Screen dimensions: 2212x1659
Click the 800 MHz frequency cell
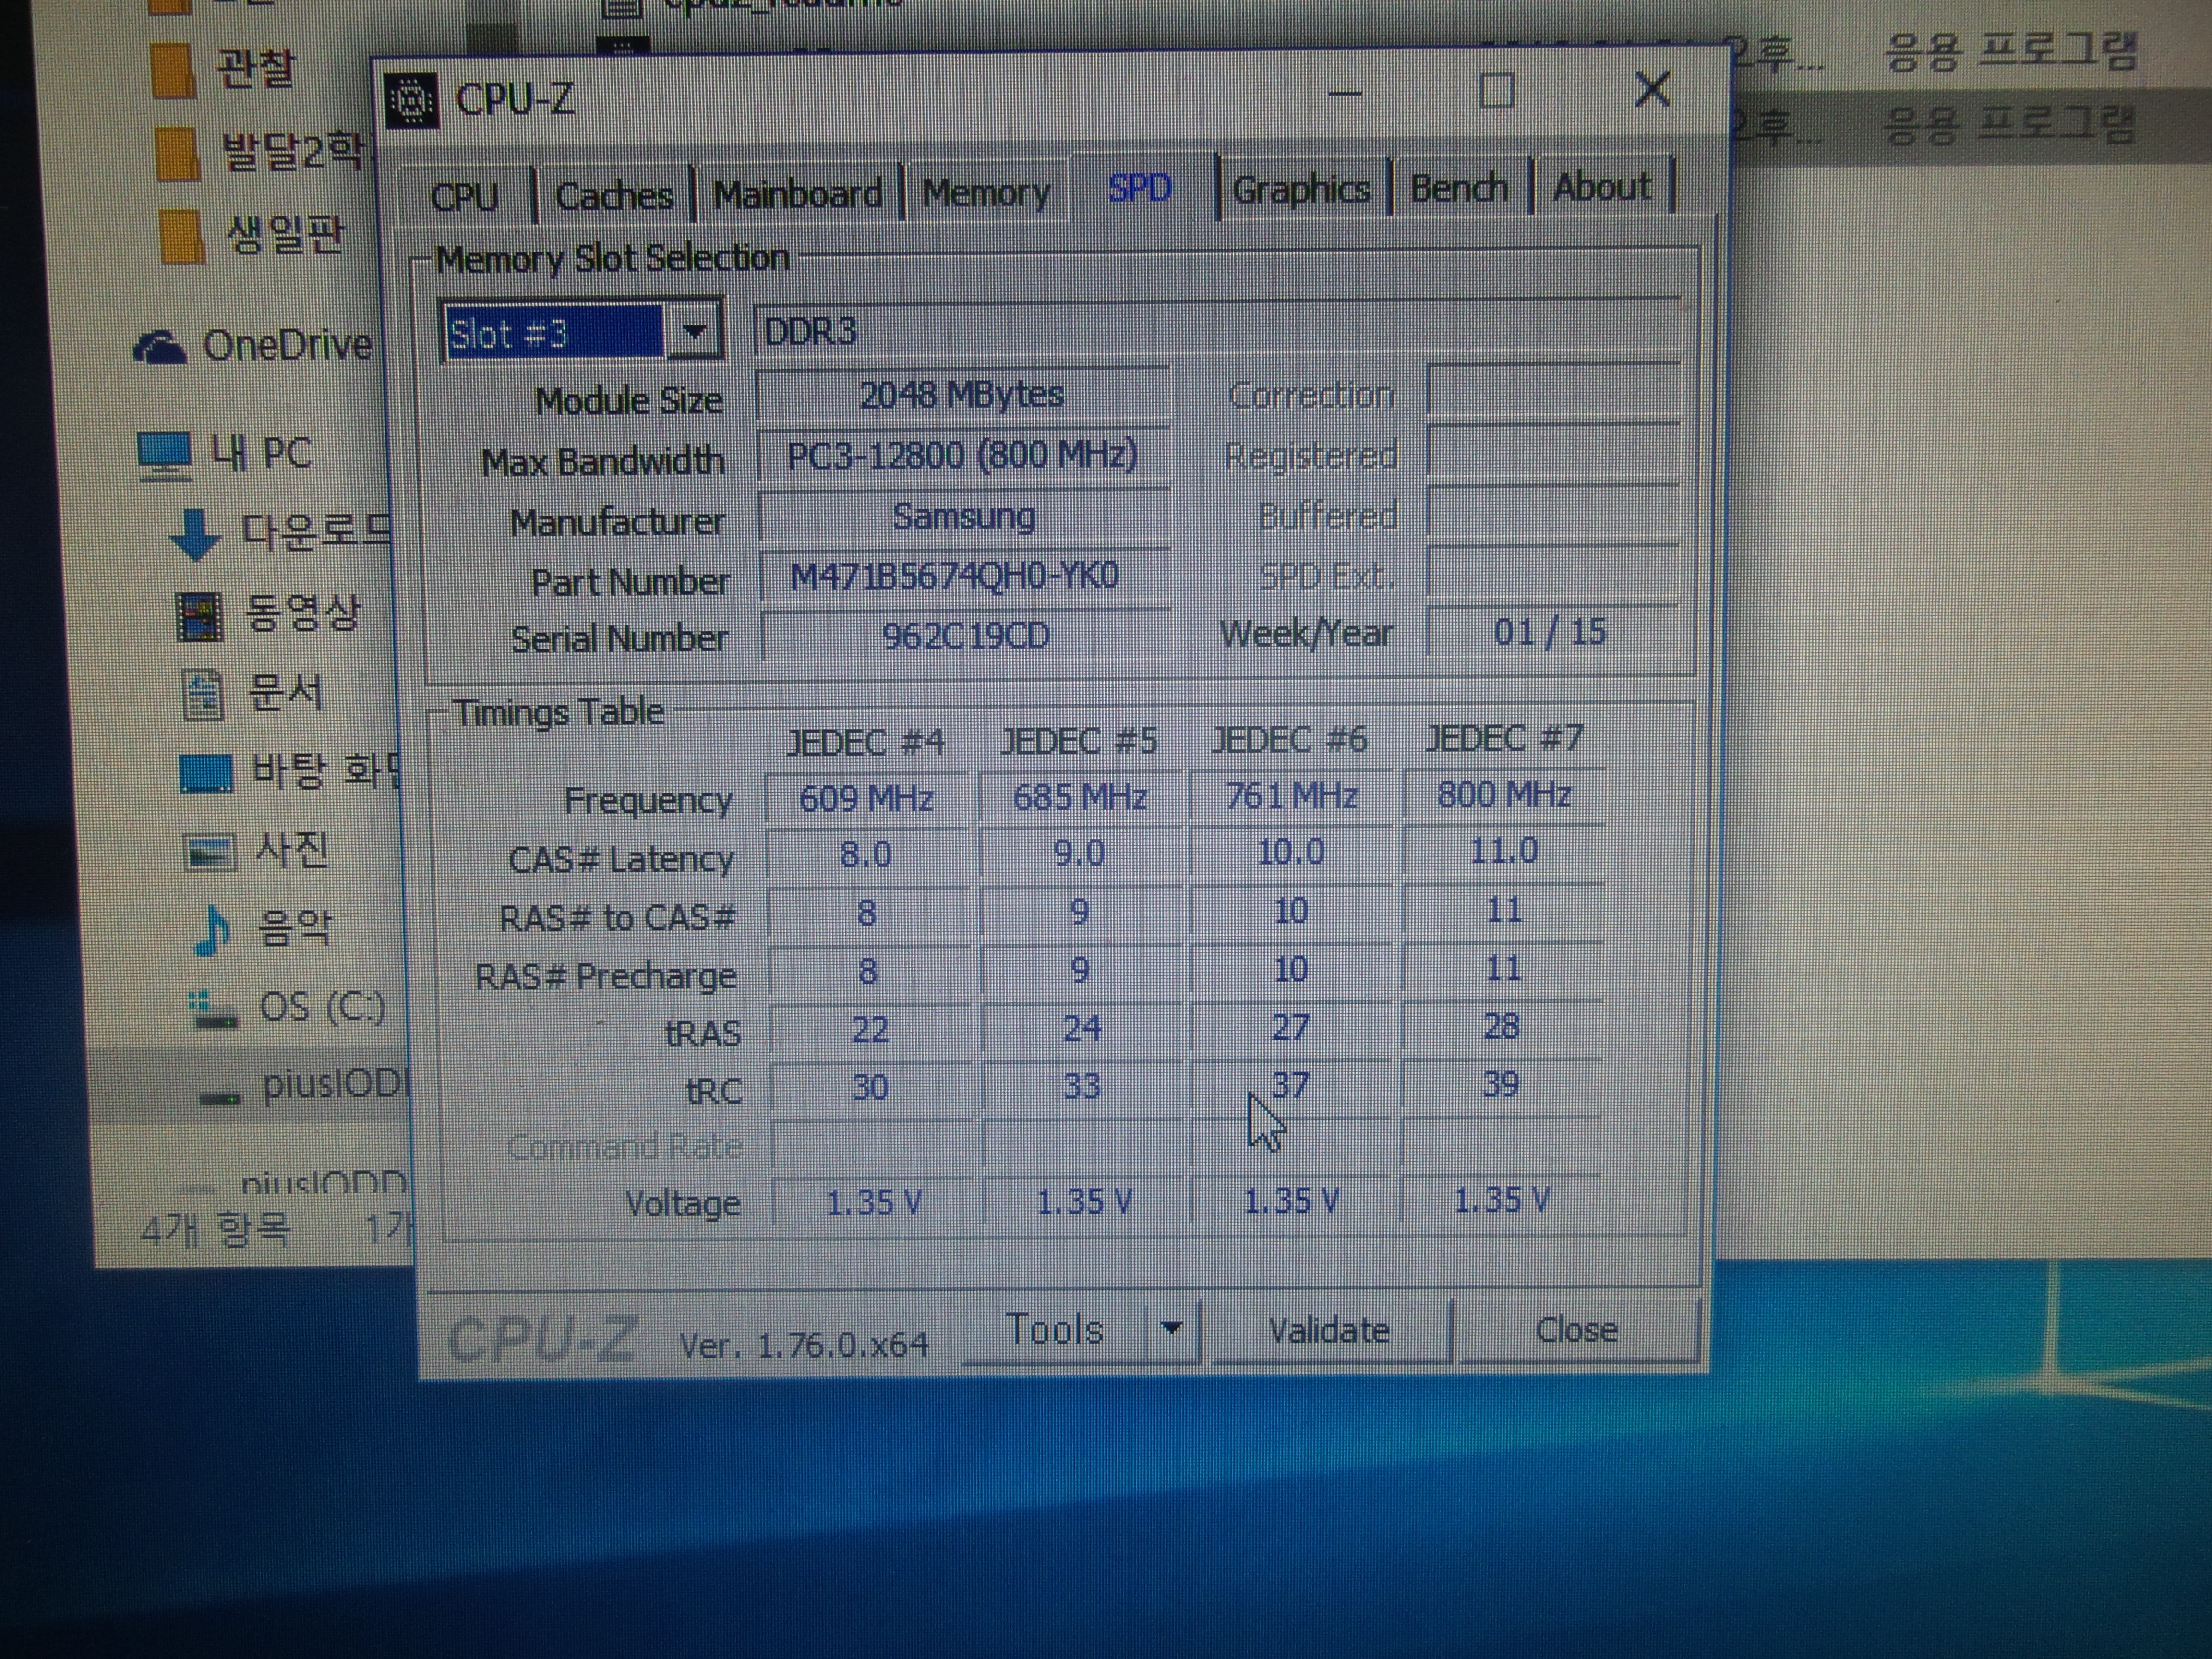1504,794
